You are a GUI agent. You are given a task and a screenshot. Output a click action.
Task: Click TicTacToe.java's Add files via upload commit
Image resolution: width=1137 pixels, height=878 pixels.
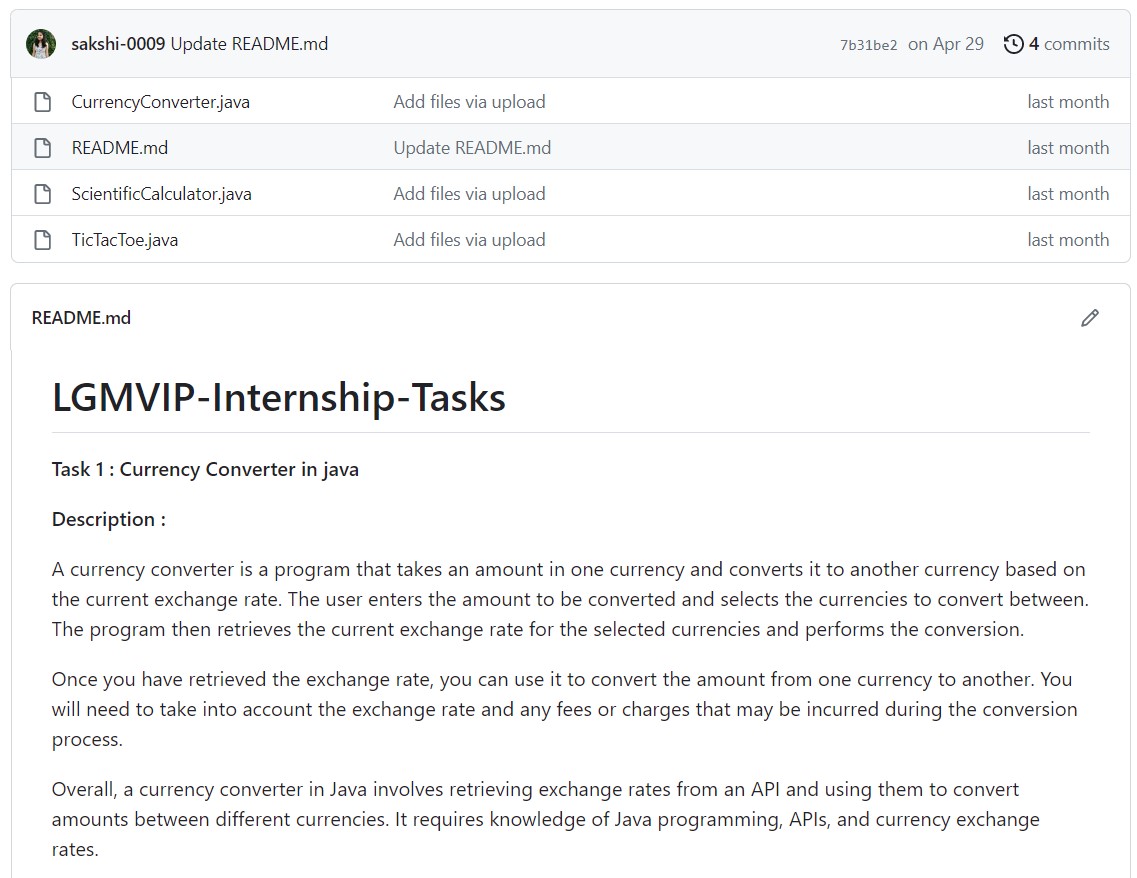point(469,240)
